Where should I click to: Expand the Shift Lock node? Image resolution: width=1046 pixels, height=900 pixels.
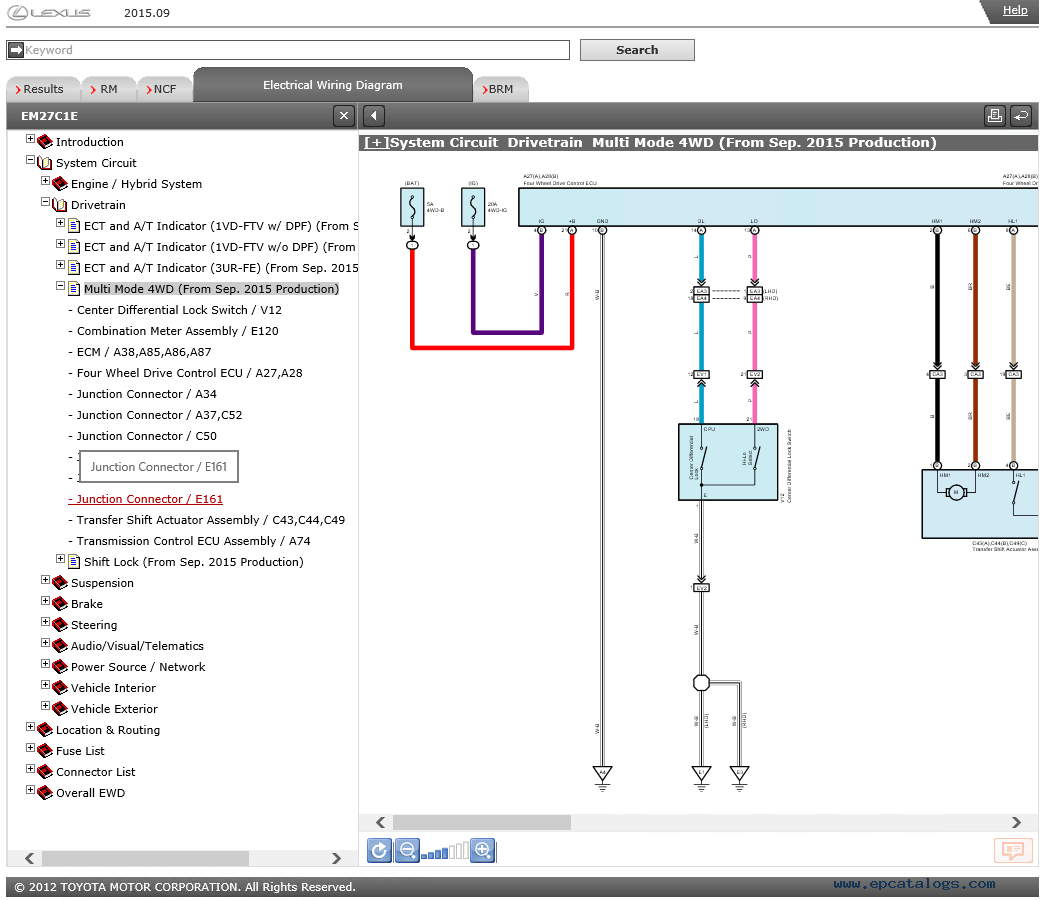click(x=60, y=559)
